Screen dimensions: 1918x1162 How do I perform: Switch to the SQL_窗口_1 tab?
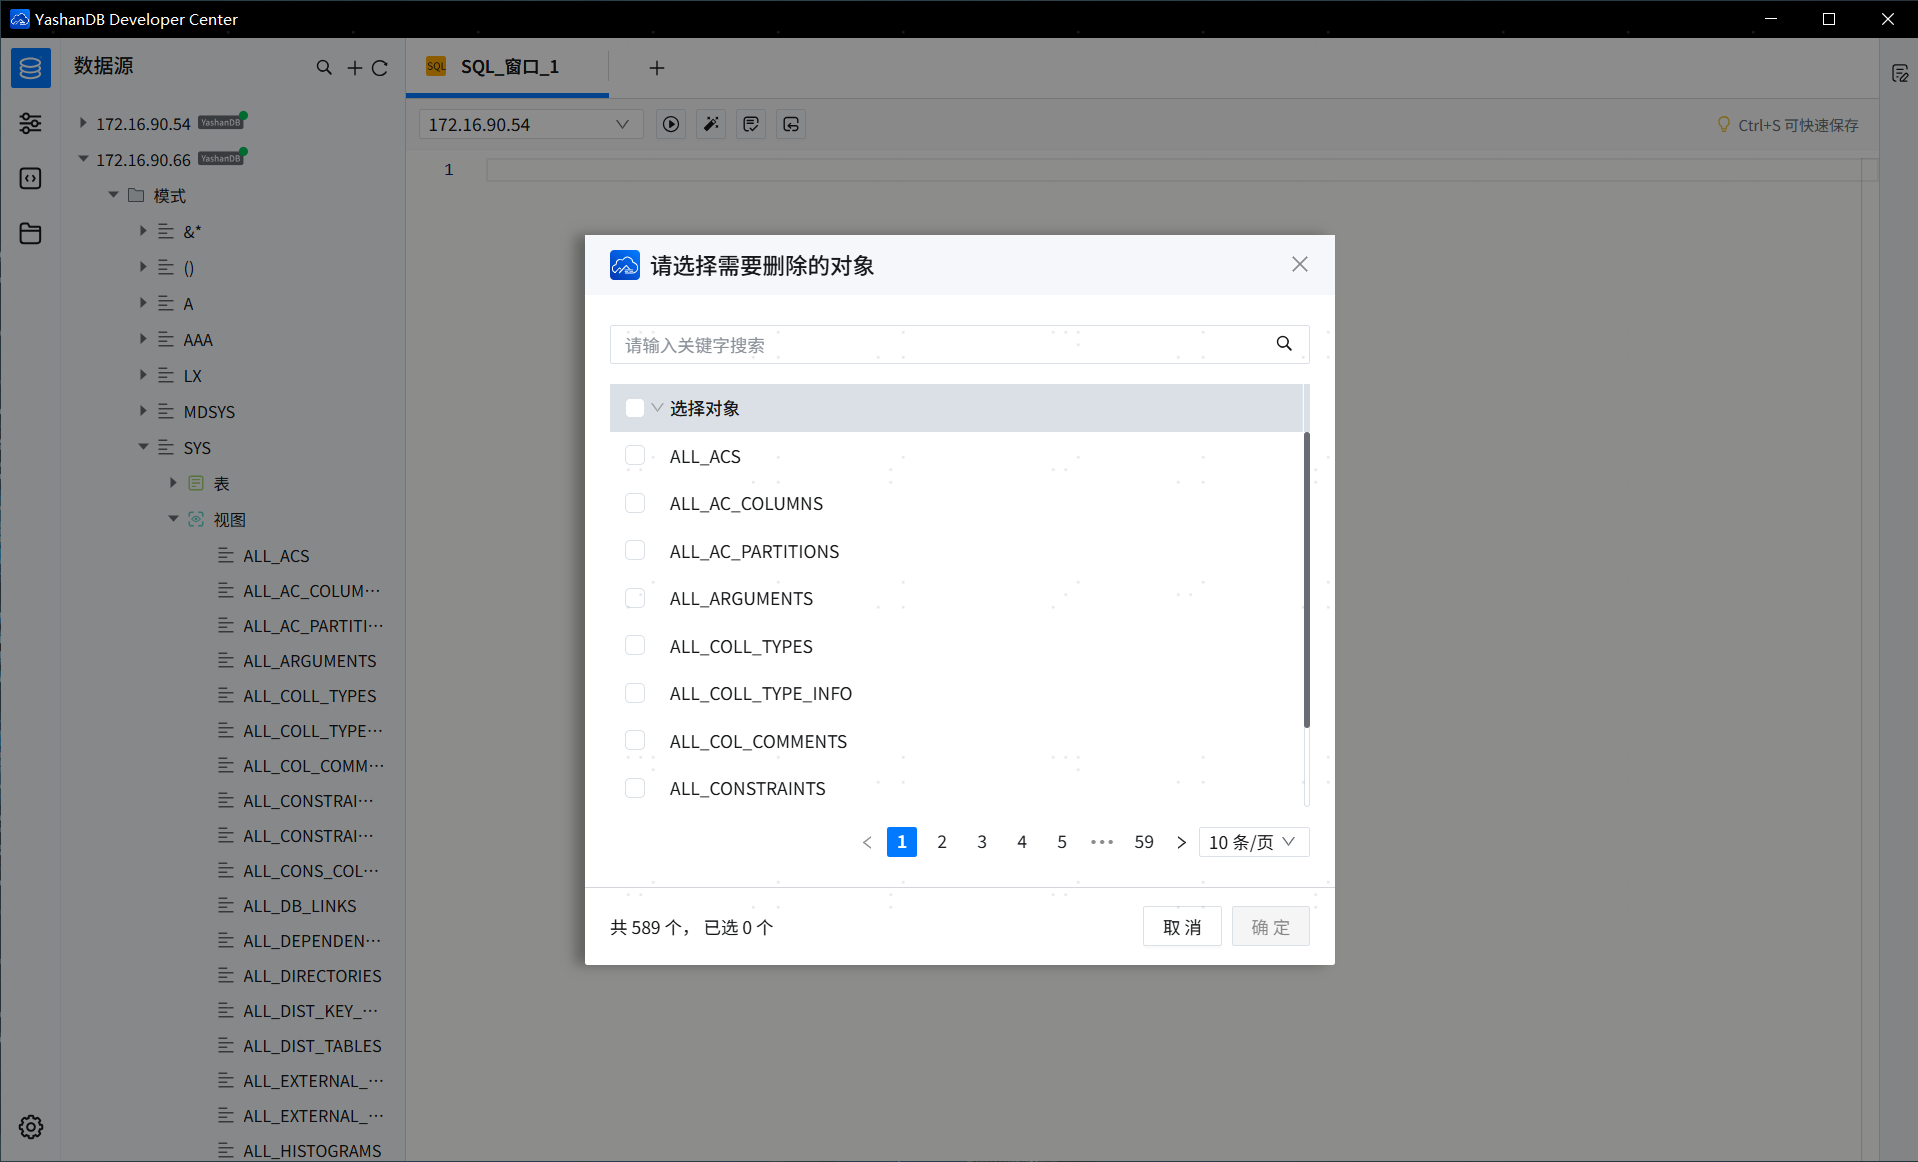508,67
